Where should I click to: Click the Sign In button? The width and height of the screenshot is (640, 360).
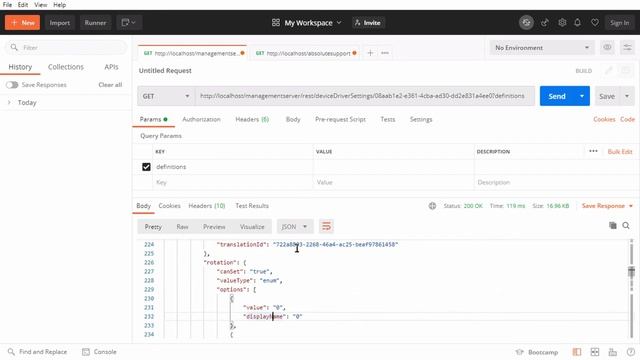coord(619,23)
